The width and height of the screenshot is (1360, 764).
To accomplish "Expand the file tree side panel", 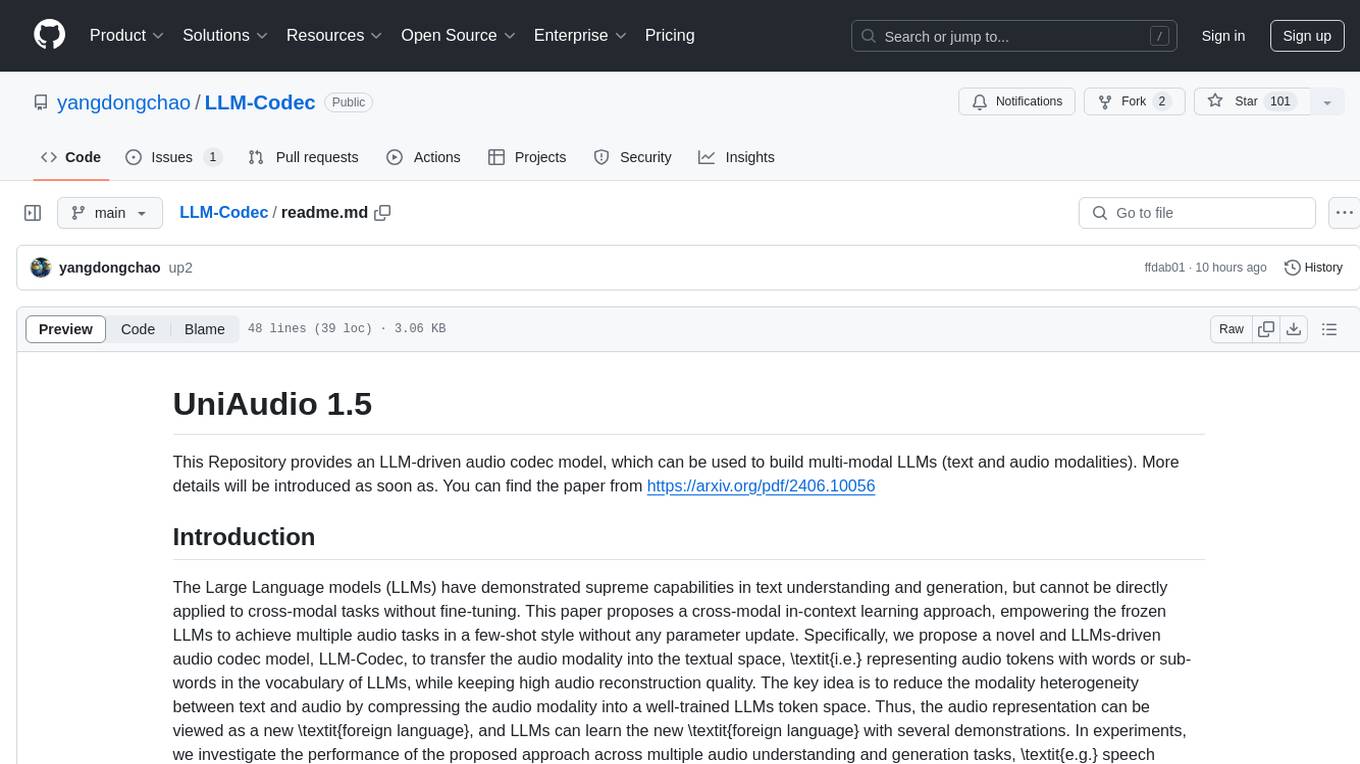I will tap(33, 213).
